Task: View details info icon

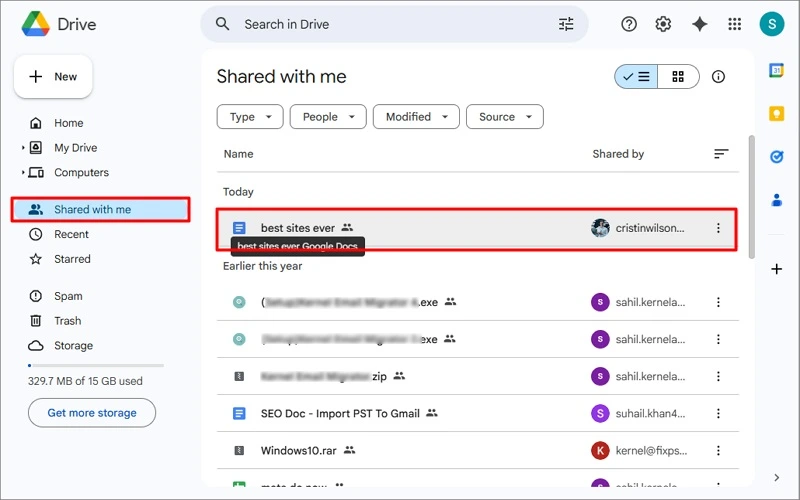Action: (718, 77)
